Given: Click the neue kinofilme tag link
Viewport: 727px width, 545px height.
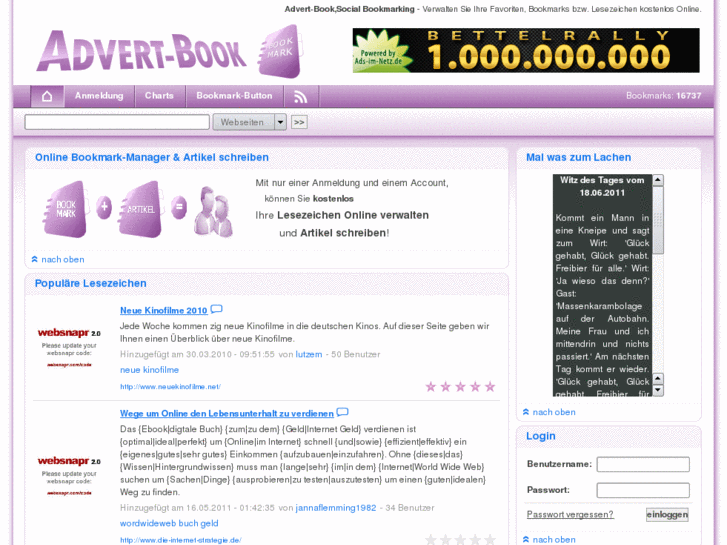Looking at the screenshot, I should click(149, 370).
